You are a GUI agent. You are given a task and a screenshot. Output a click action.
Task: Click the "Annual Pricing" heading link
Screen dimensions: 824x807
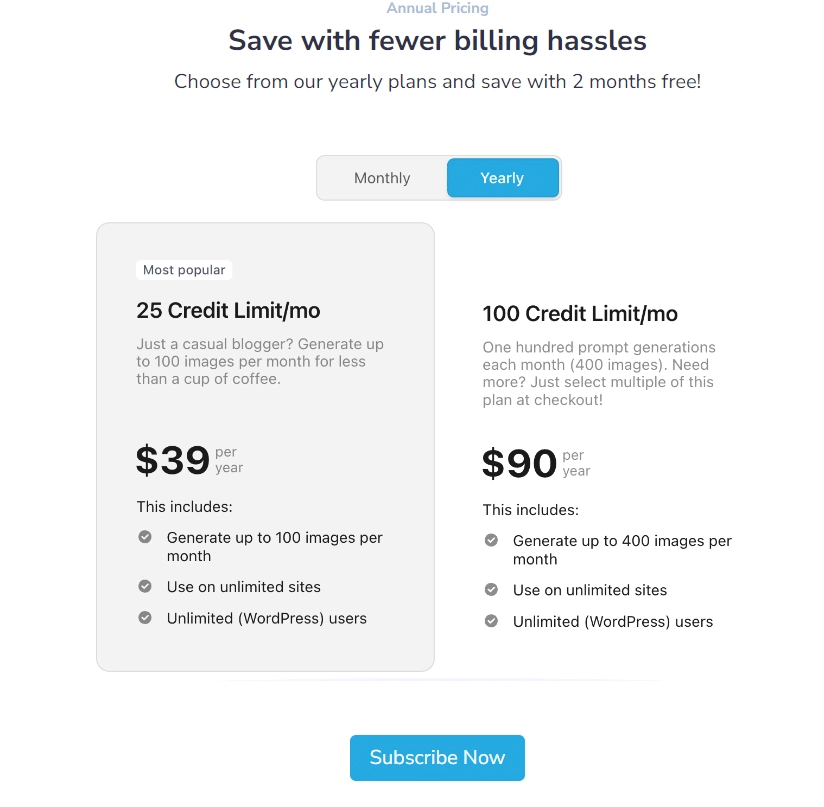(437, 8)
